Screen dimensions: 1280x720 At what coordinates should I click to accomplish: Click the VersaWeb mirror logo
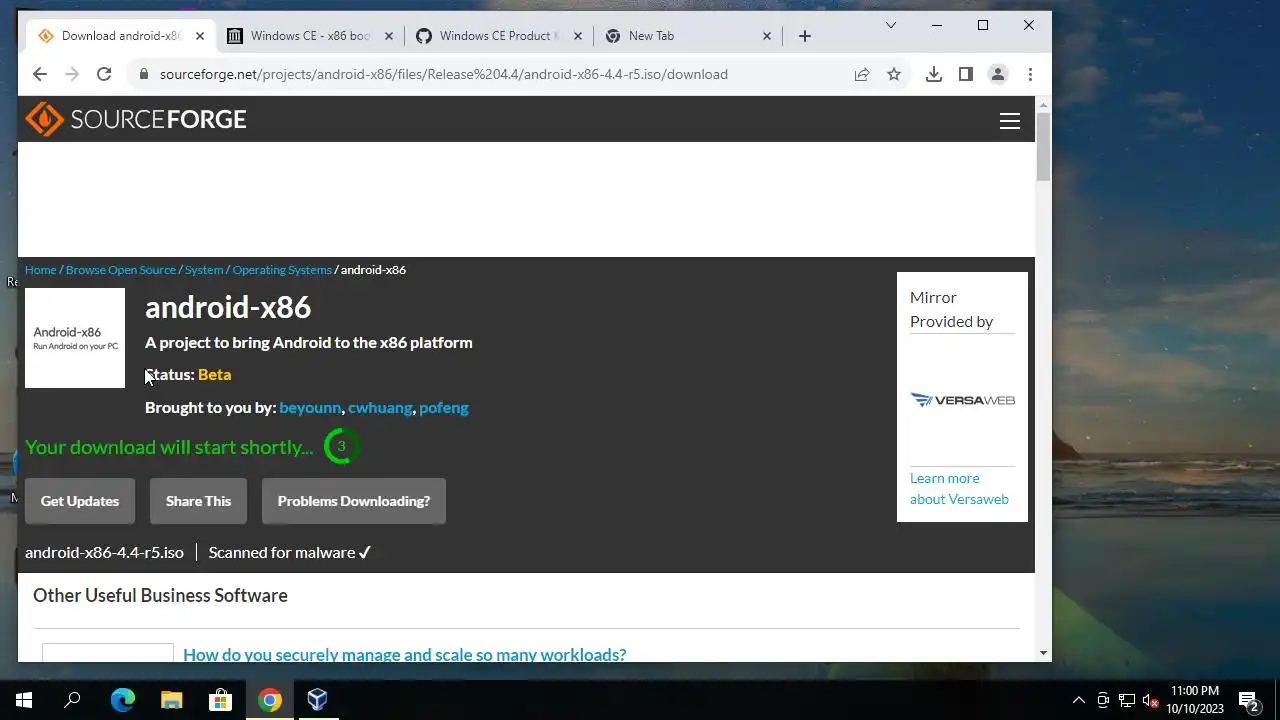click(963, 400)
